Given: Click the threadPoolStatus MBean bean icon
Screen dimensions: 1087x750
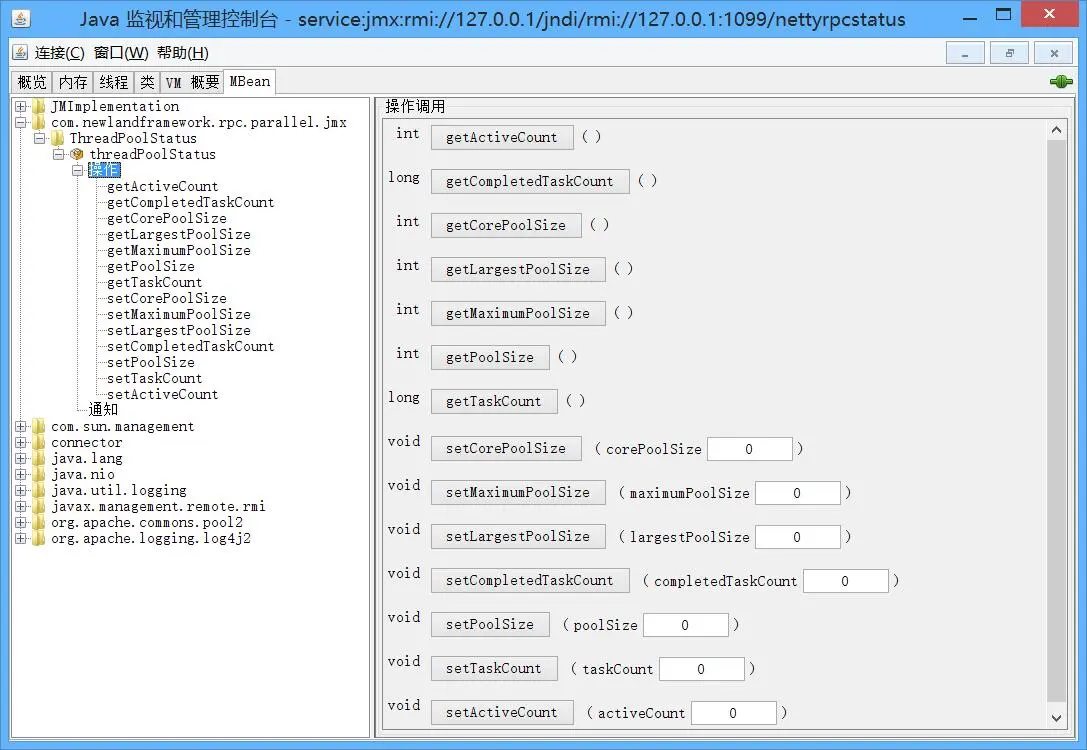Looking at the screenshot, I should point(76,154).
